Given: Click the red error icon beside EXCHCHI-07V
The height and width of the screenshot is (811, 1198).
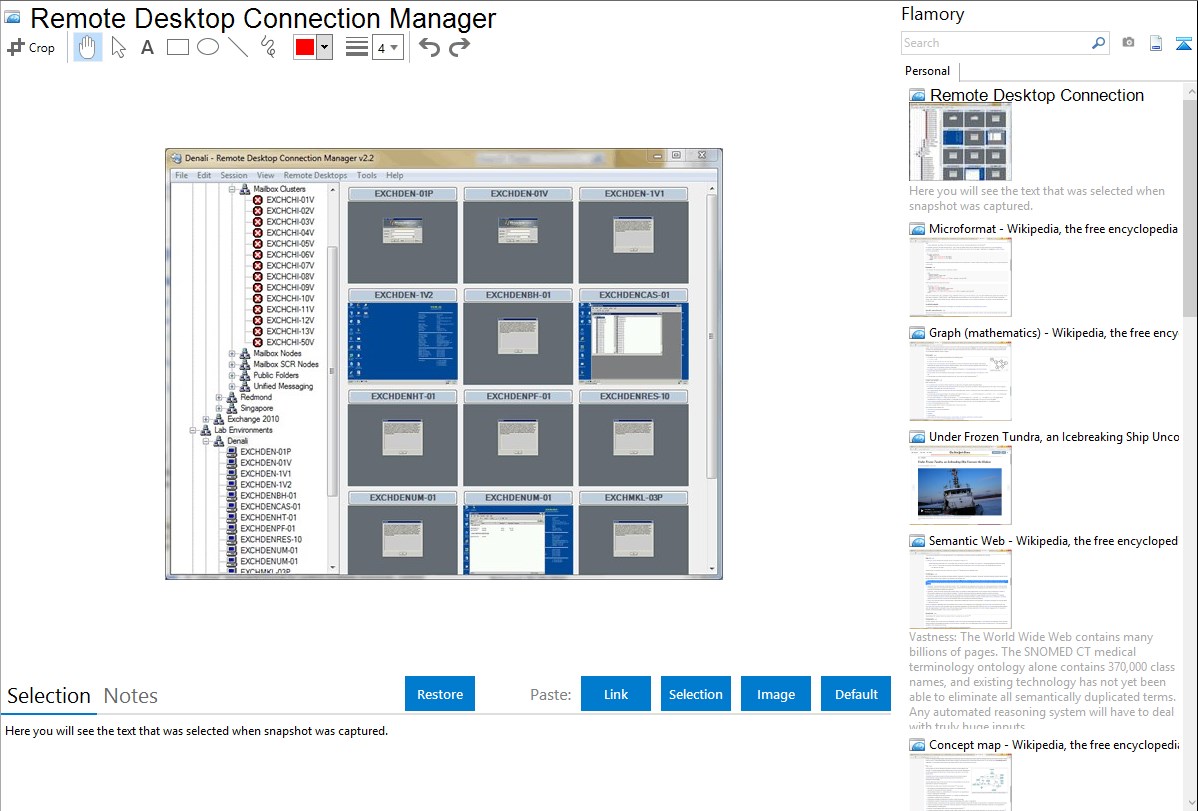Looking at the screenshot, I should coord(257,265).
